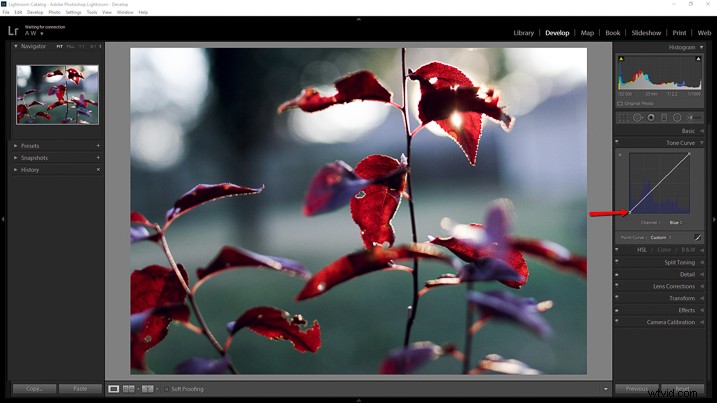
Task: Hide the left panel group arrow
Action: point(3,220)
